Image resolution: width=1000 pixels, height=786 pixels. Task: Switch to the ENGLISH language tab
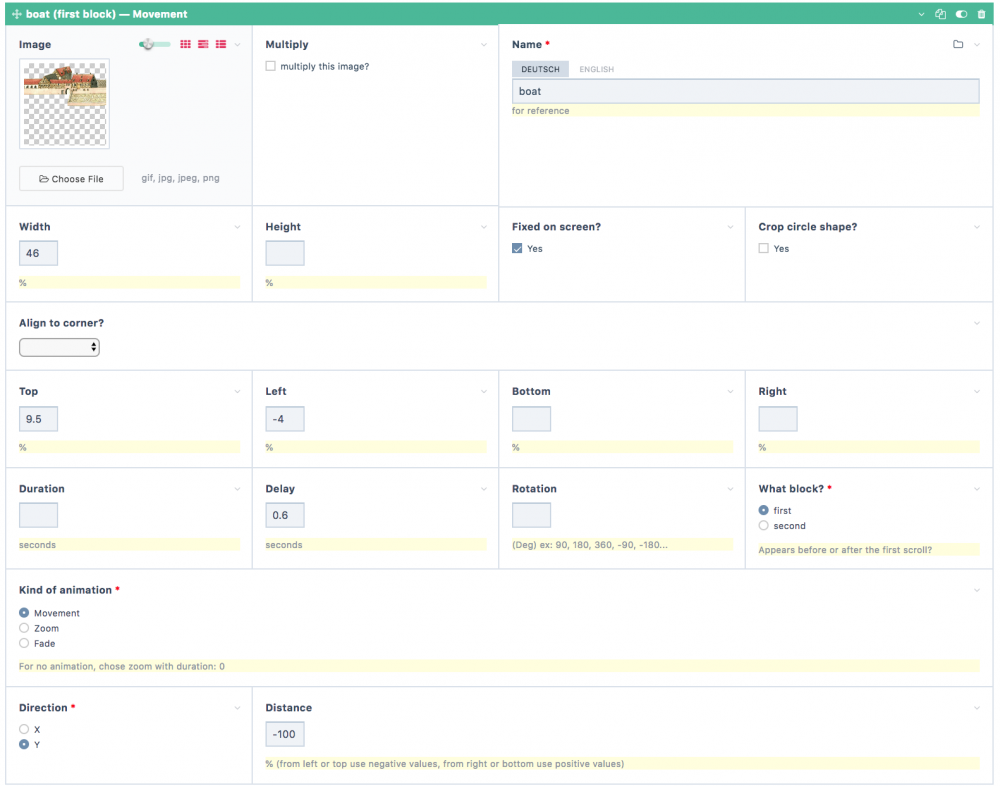pos(596,69)
